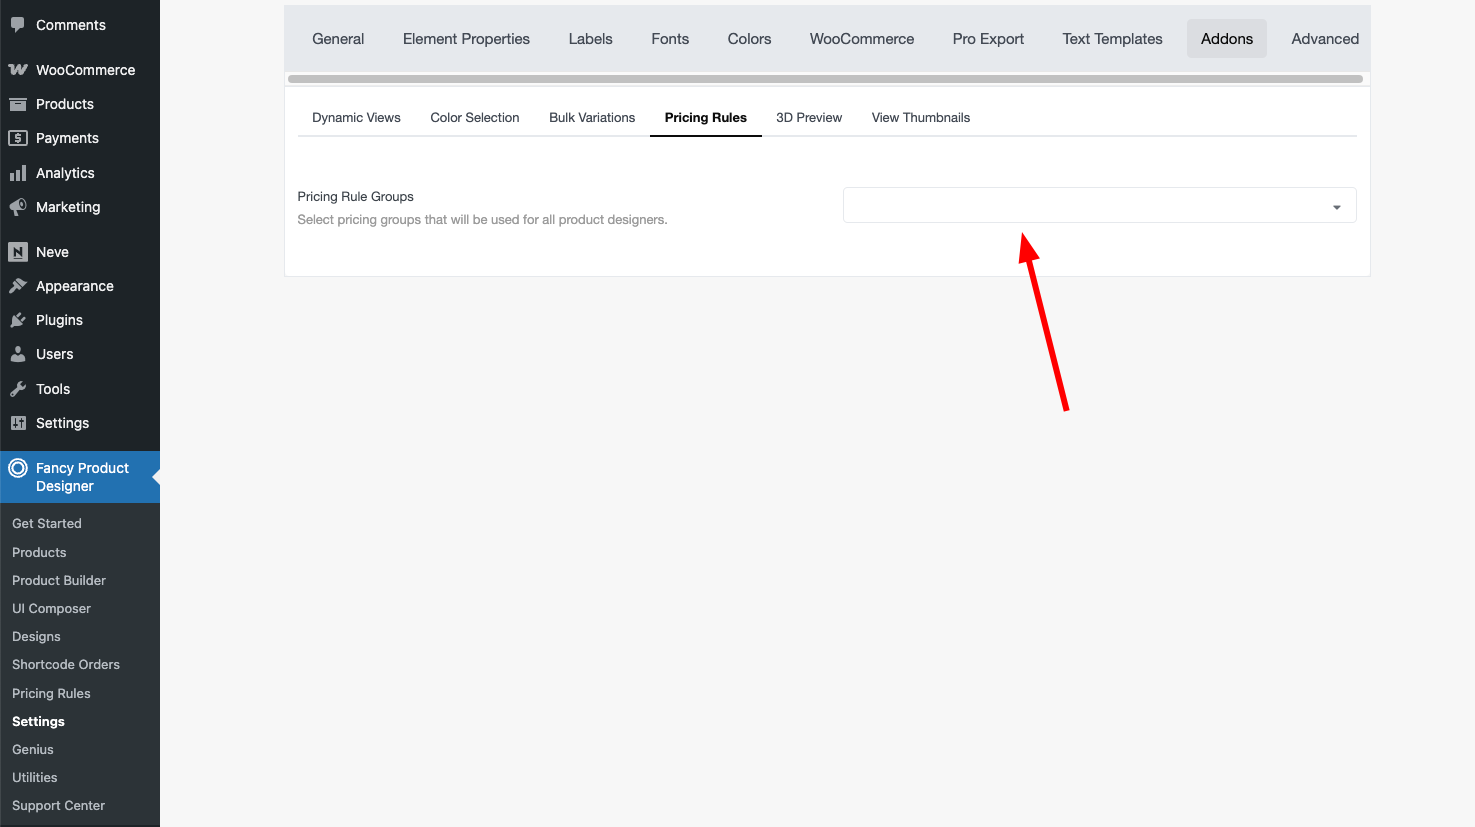The height and width of the screenshot is (827, 1475).
Task: Click the Payments dollar icon
Action: tap(17, 138)
